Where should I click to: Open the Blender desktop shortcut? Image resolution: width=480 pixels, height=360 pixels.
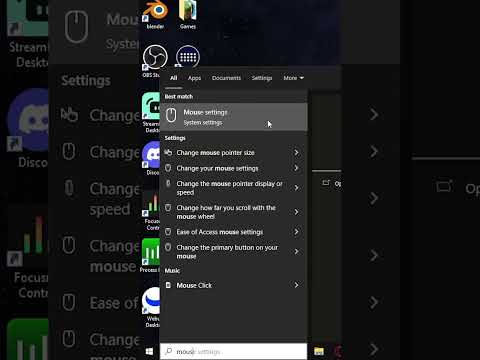coord(155,12)
